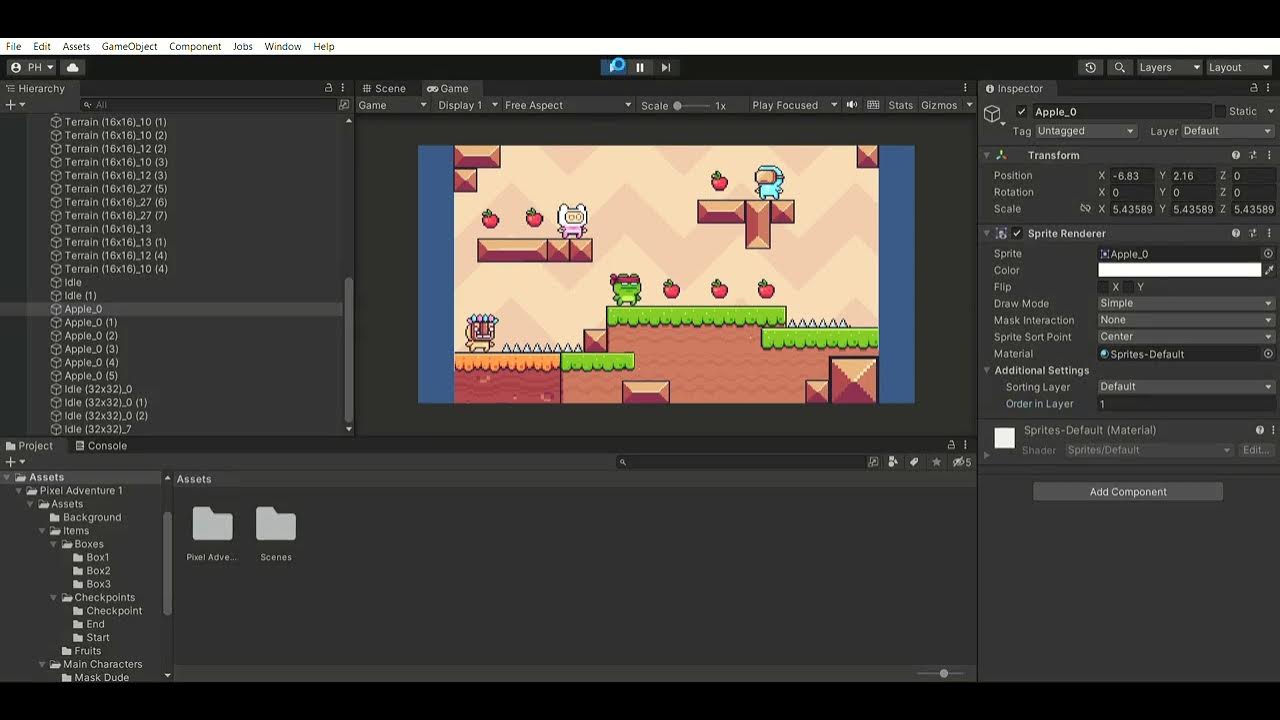Open the Free Aspect dropdown
The height and width of the screenshot is (720, 1280).
[x=568, y=105]
